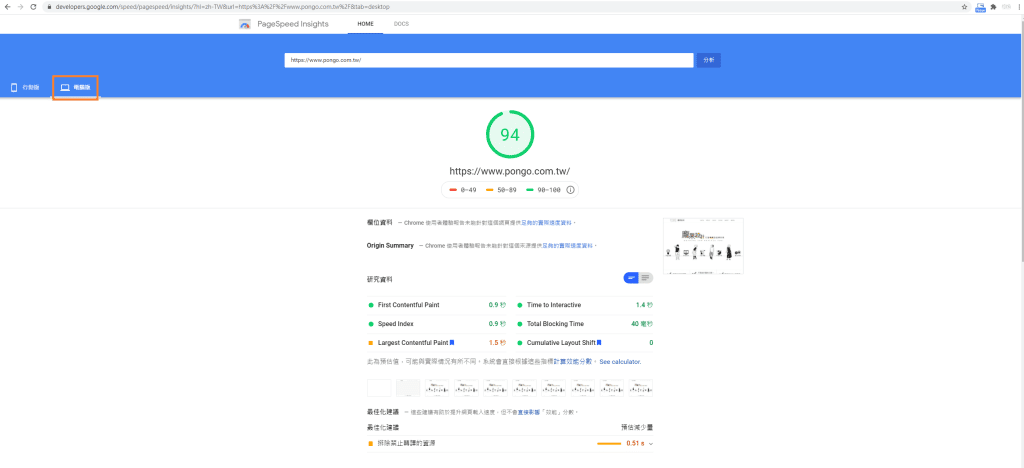The height and width of the screenshot is (468, 1024).
Task: Click the 預估減少量 column header
Action: pyautogui.click(x=637, y=428)
